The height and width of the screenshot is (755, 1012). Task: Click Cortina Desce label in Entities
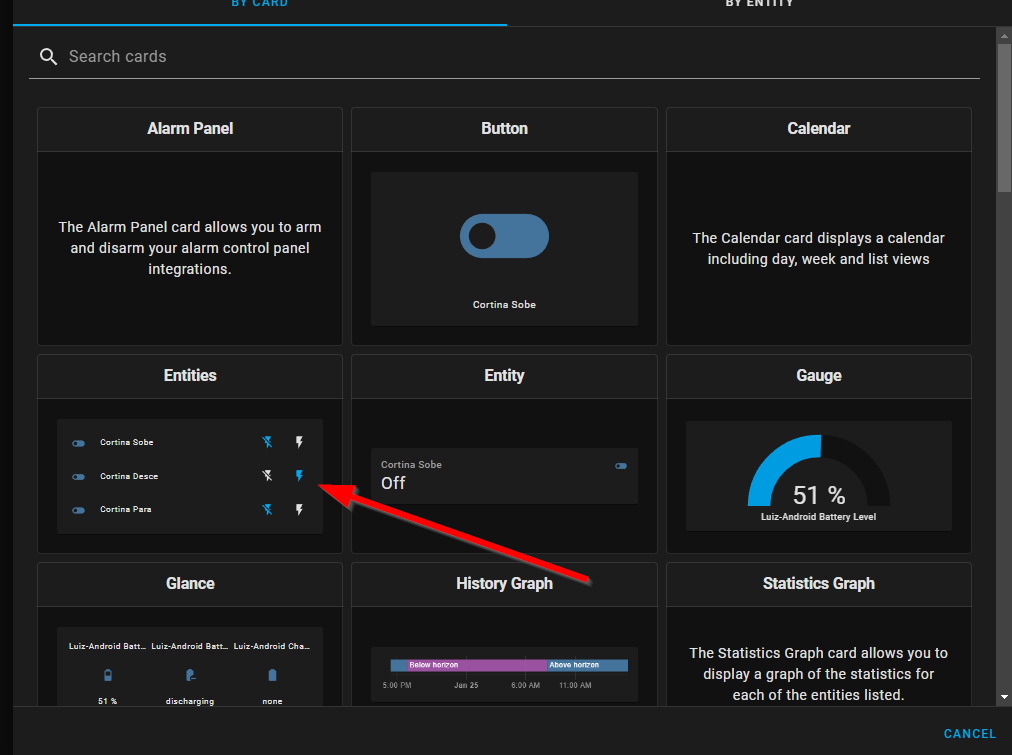[x=129, y=476]
